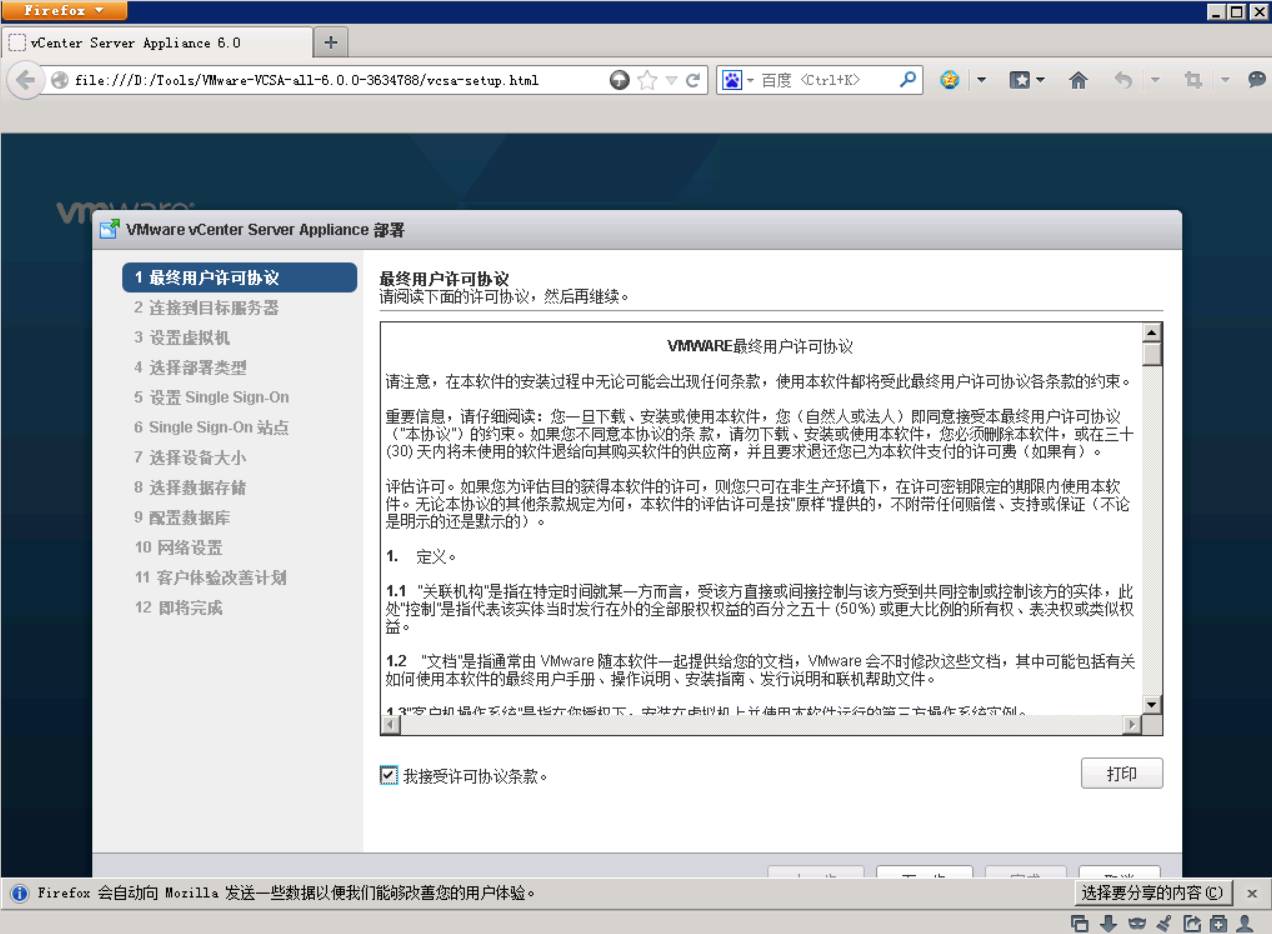Toggle the 我接受许可协议条款 checkbox
This screenshot has height=934, width=1272.
(x=389, y=775)
